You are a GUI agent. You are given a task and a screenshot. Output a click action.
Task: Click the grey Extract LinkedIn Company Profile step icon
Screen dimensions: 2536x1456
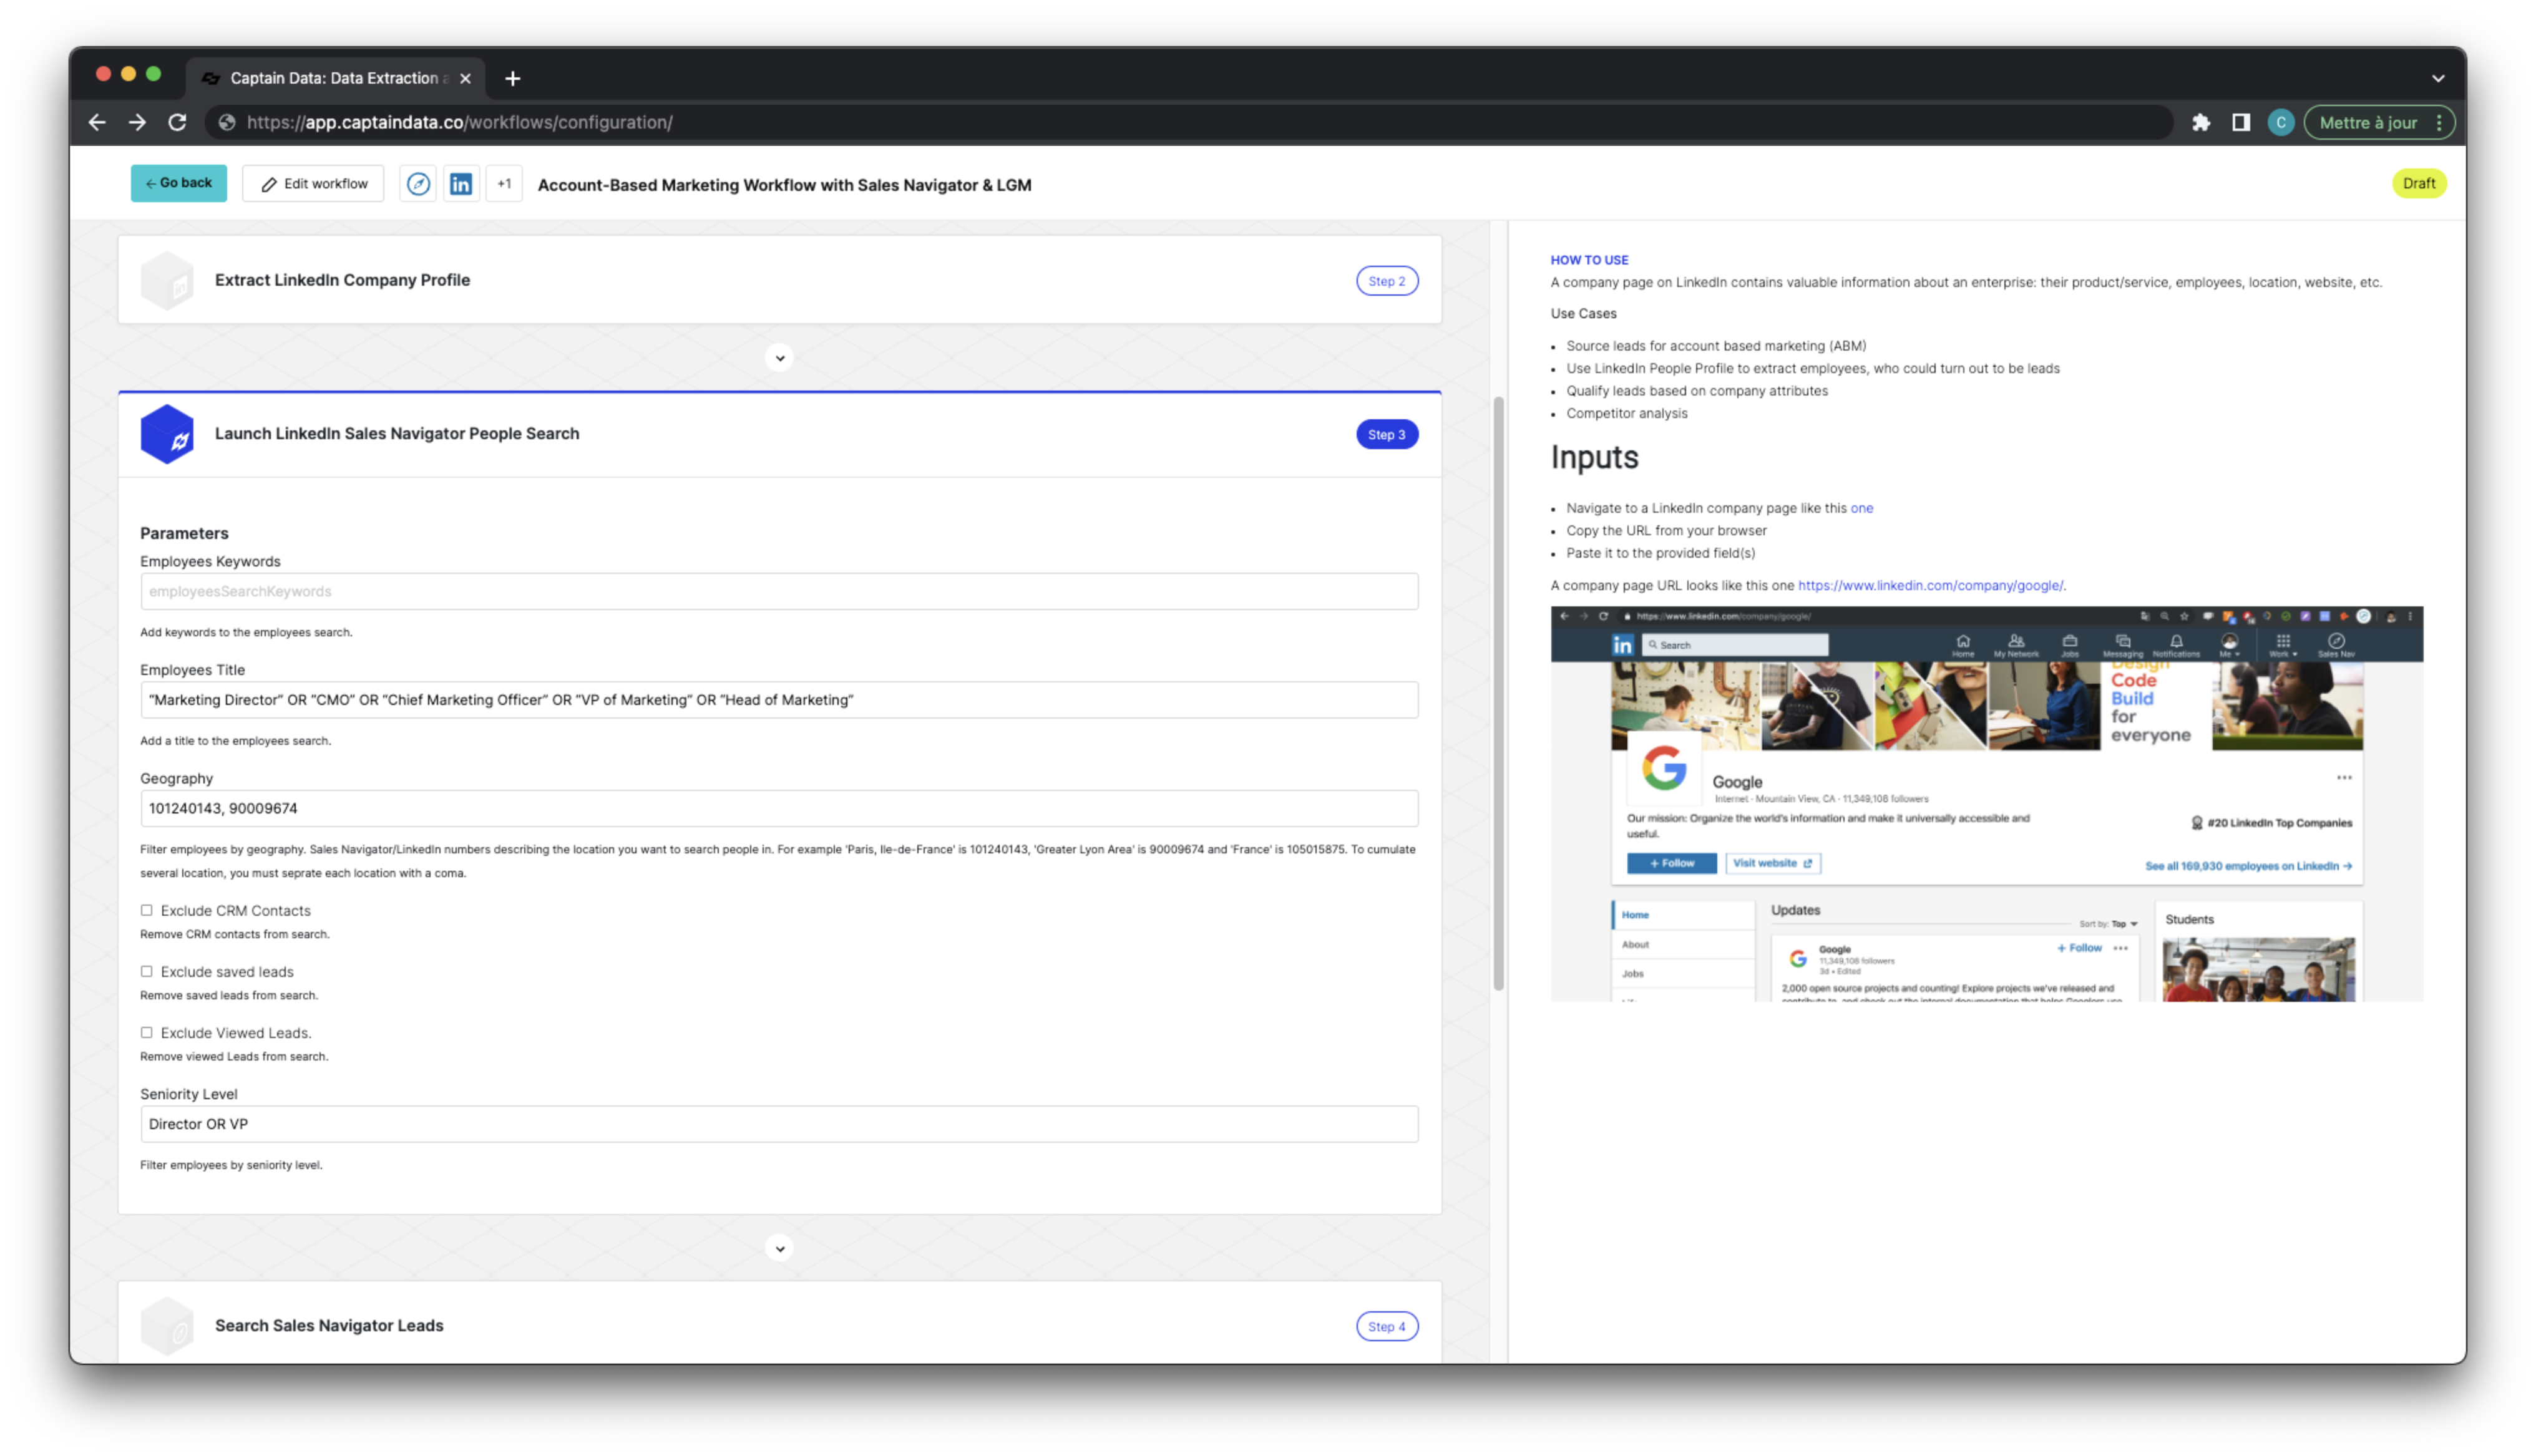pyautogui.click(x=167, y=280)
